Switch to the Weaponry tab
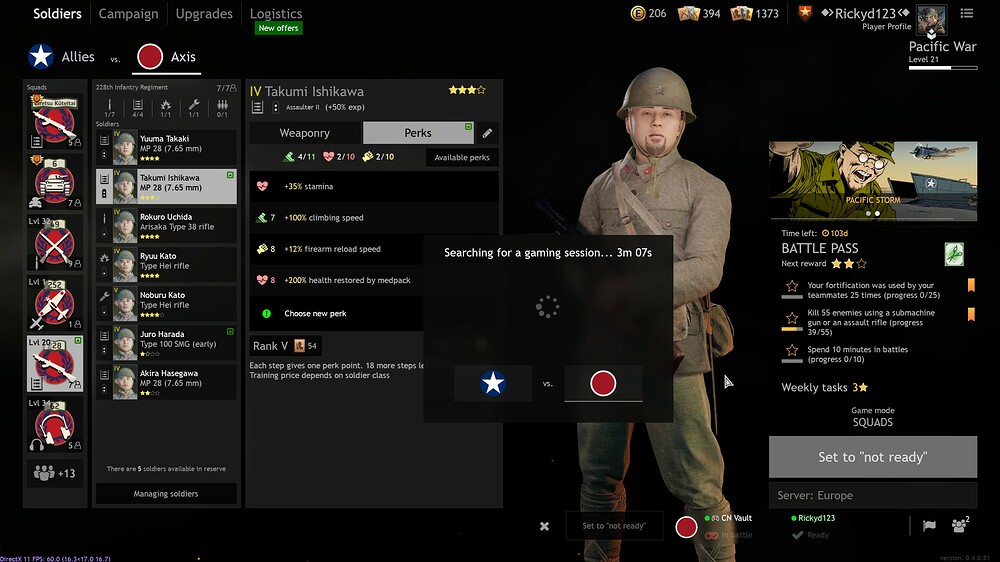Screen dimensions: 1000x562 tap(305, 133)
